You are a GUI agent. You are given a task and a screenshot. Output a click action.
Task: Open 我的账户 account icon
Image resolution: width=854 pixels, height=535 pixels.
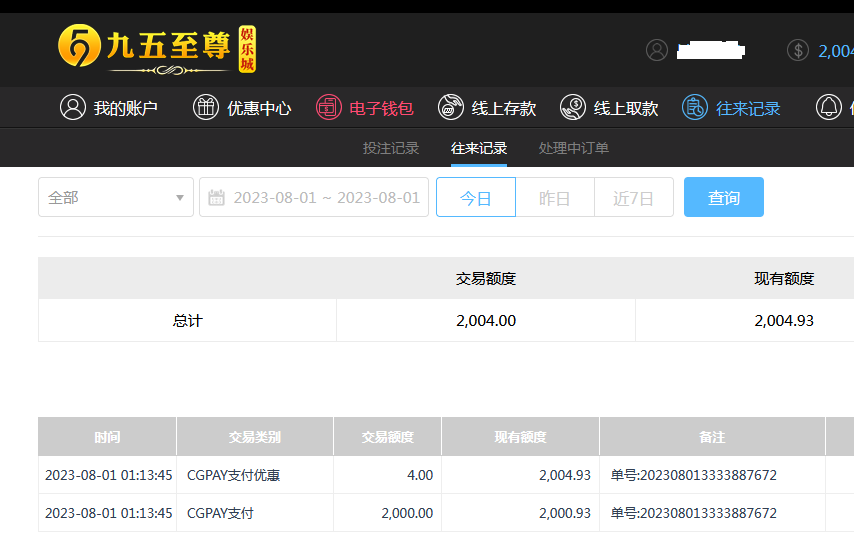pyautogui.click(x=73, y=108)
